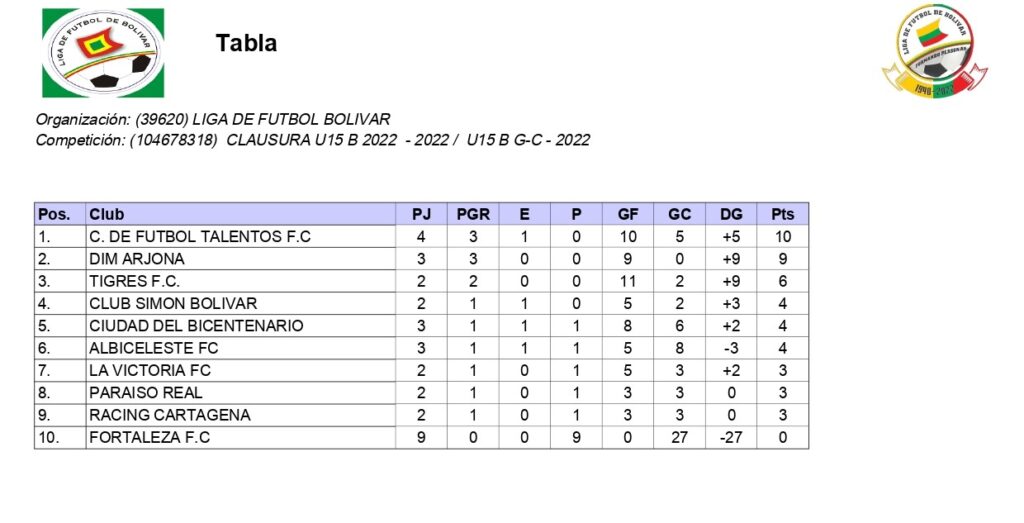Select the C. DE FUTBOL TALENTOS F.C row

click(x=200, y=237)
